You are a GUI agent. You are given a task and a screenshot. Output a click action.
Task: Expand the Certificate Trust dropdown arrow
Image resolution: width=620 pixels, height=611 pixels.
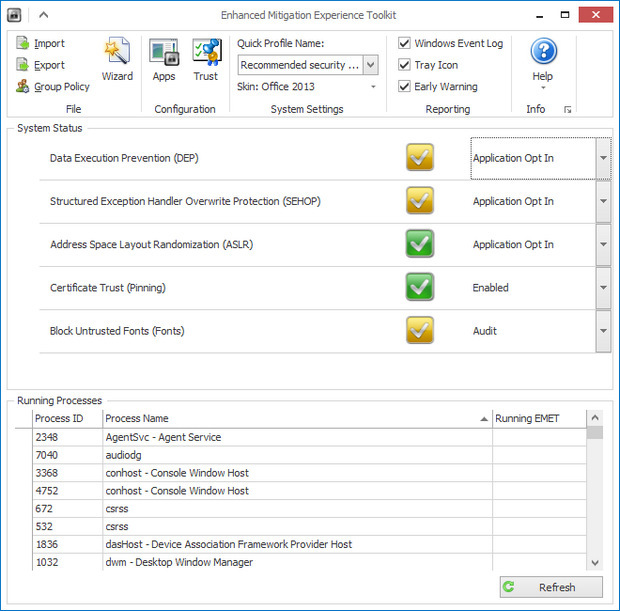pos(603,288)
